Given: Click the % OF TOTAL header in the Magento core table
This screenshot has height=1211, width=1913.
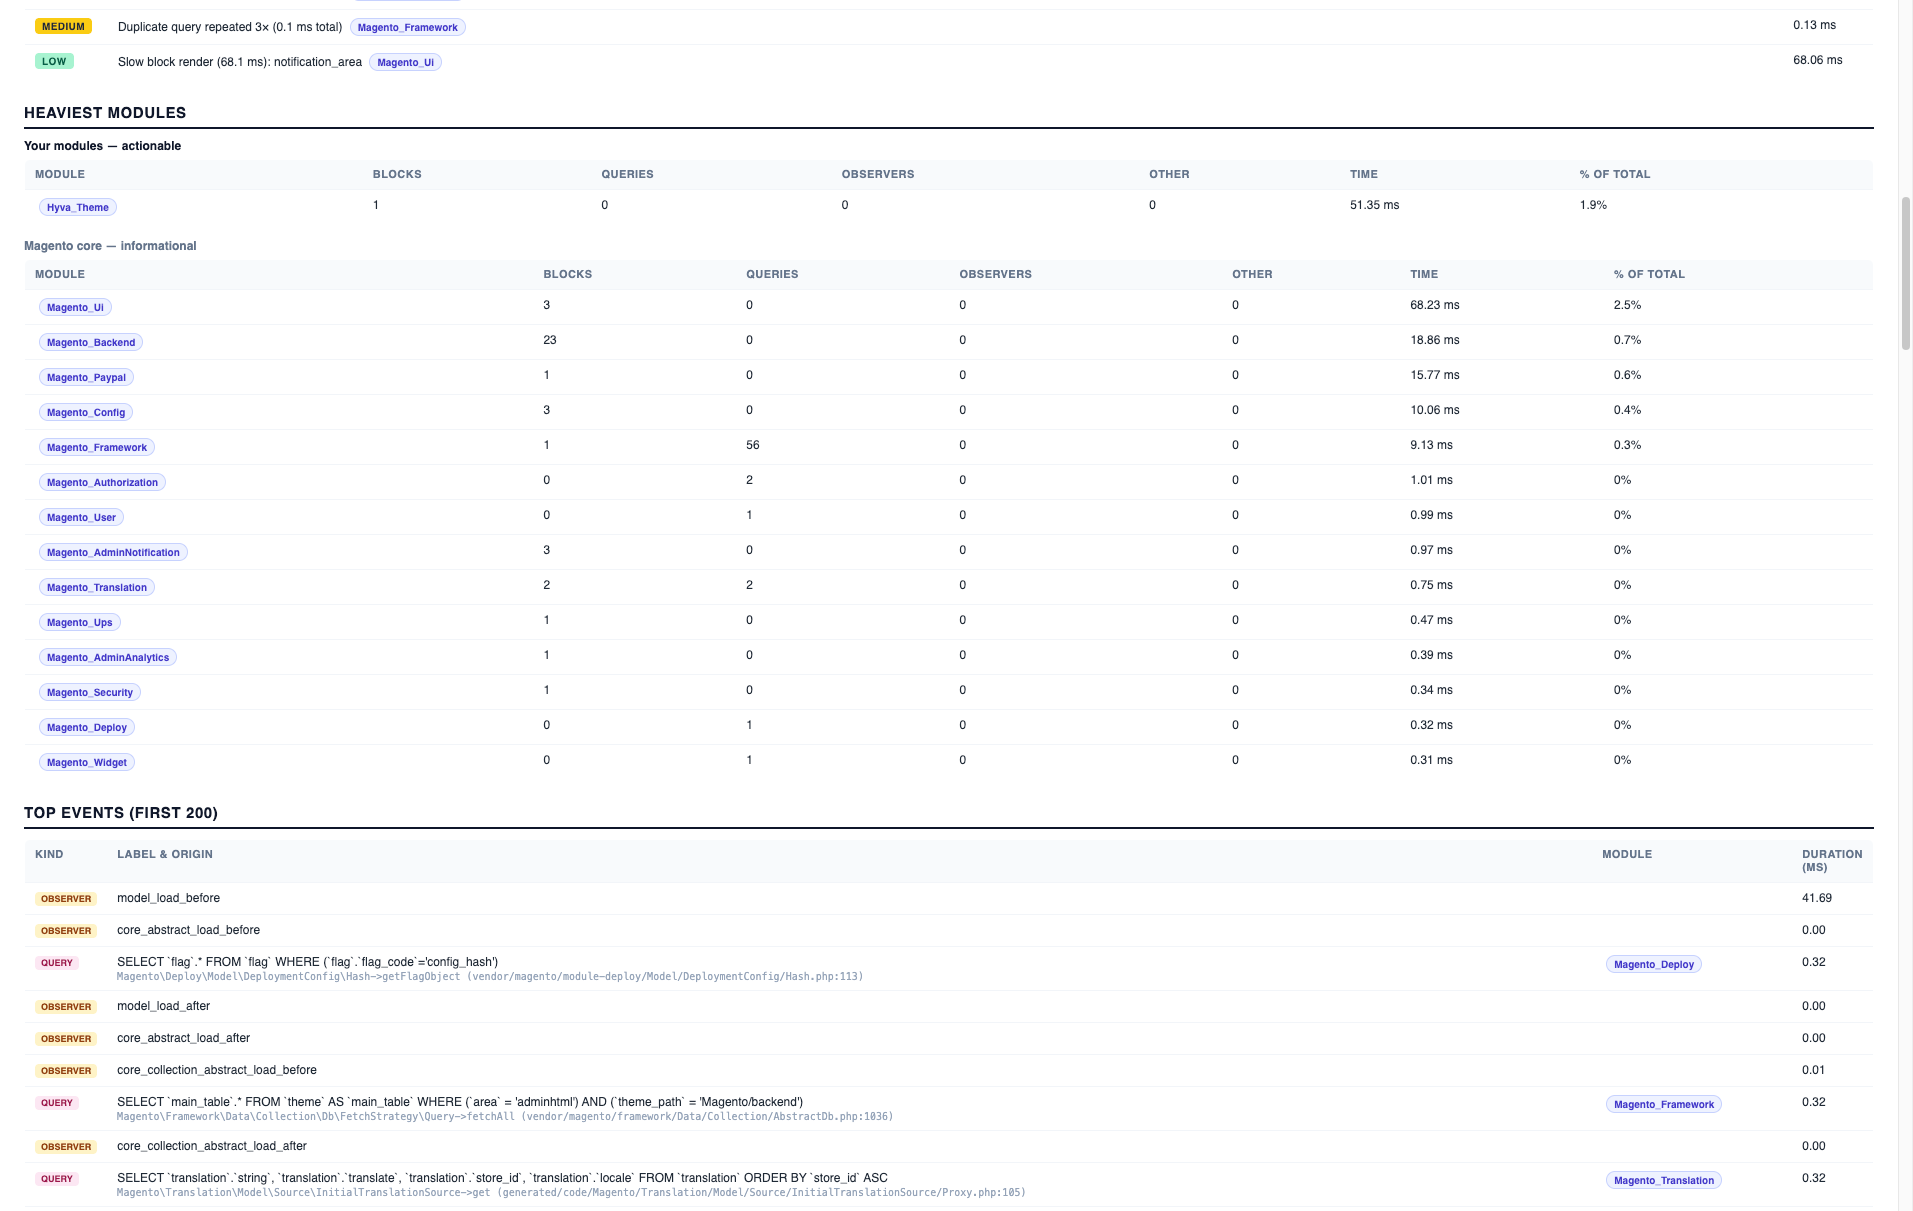Looking at the screenshot, I should click(1649, 274).
